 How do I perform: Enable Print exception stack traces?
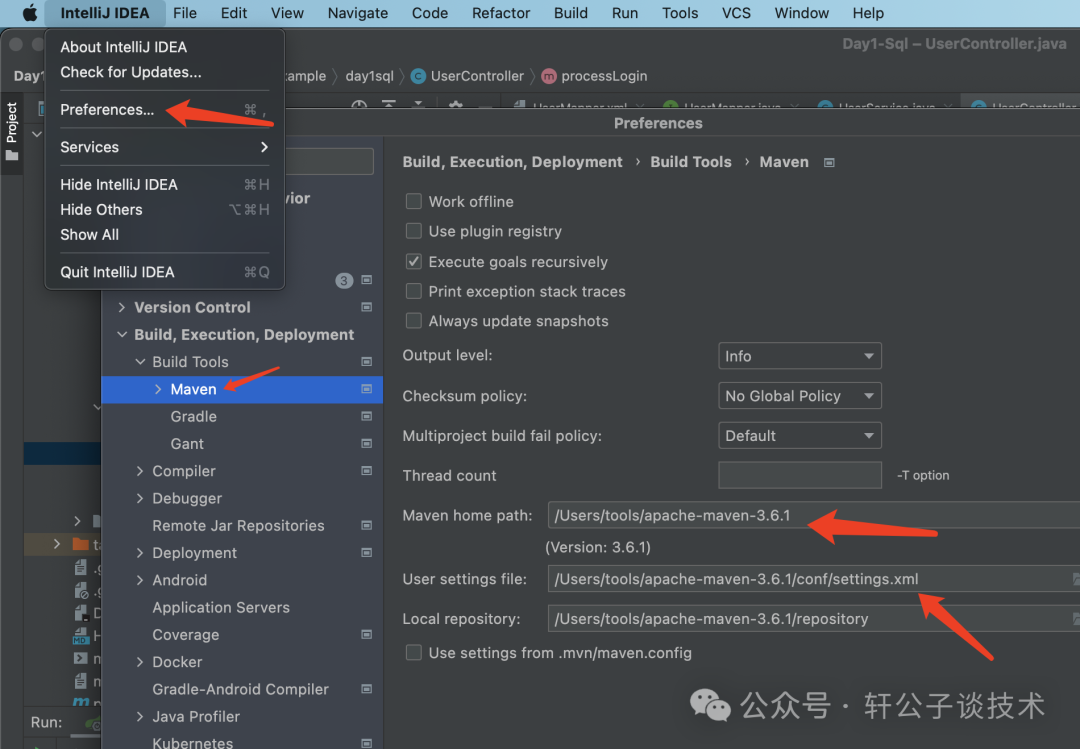413,291
